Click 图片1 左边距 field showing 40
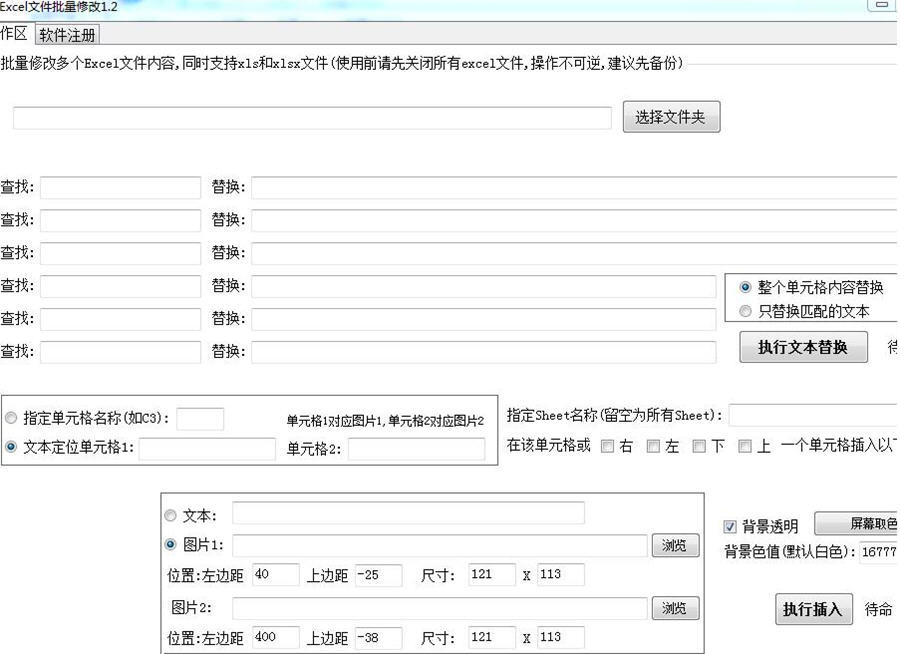Viewport: 900px width, 654px height. click(x=275, y=575)
